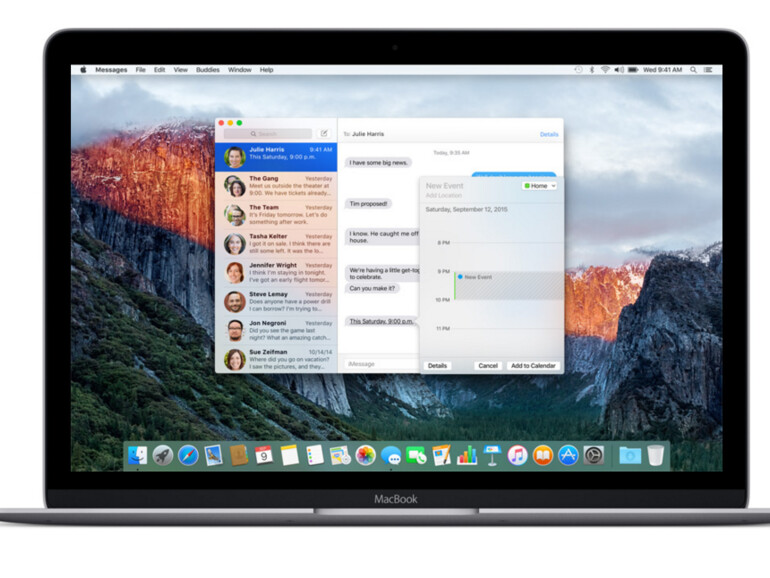Open Maps app in the dock
Viewport: 770px width, 578px height.
[340, 455]
